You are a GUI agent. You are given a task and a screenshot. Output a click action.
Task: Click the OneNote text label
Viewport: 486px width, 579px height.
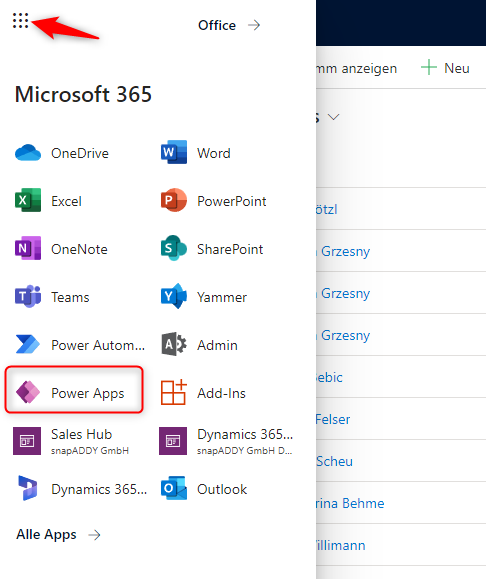click(79, 249)
